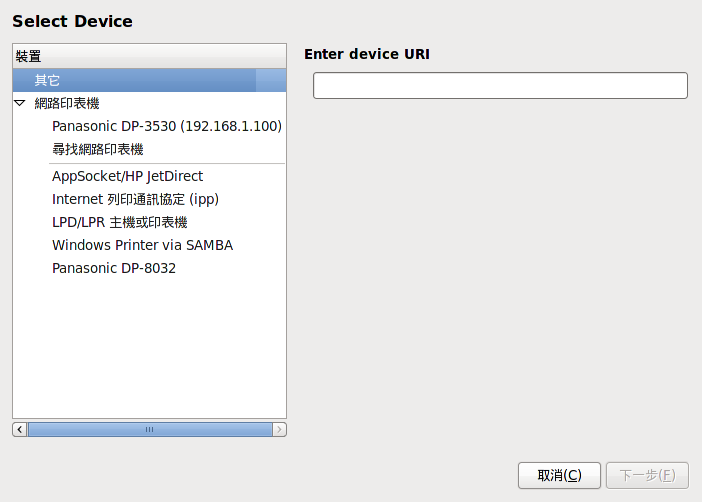Select 尋找網路印表機 option
This screenshot has height=502, width=702.
pyautogui.click(x=98, y=149)
